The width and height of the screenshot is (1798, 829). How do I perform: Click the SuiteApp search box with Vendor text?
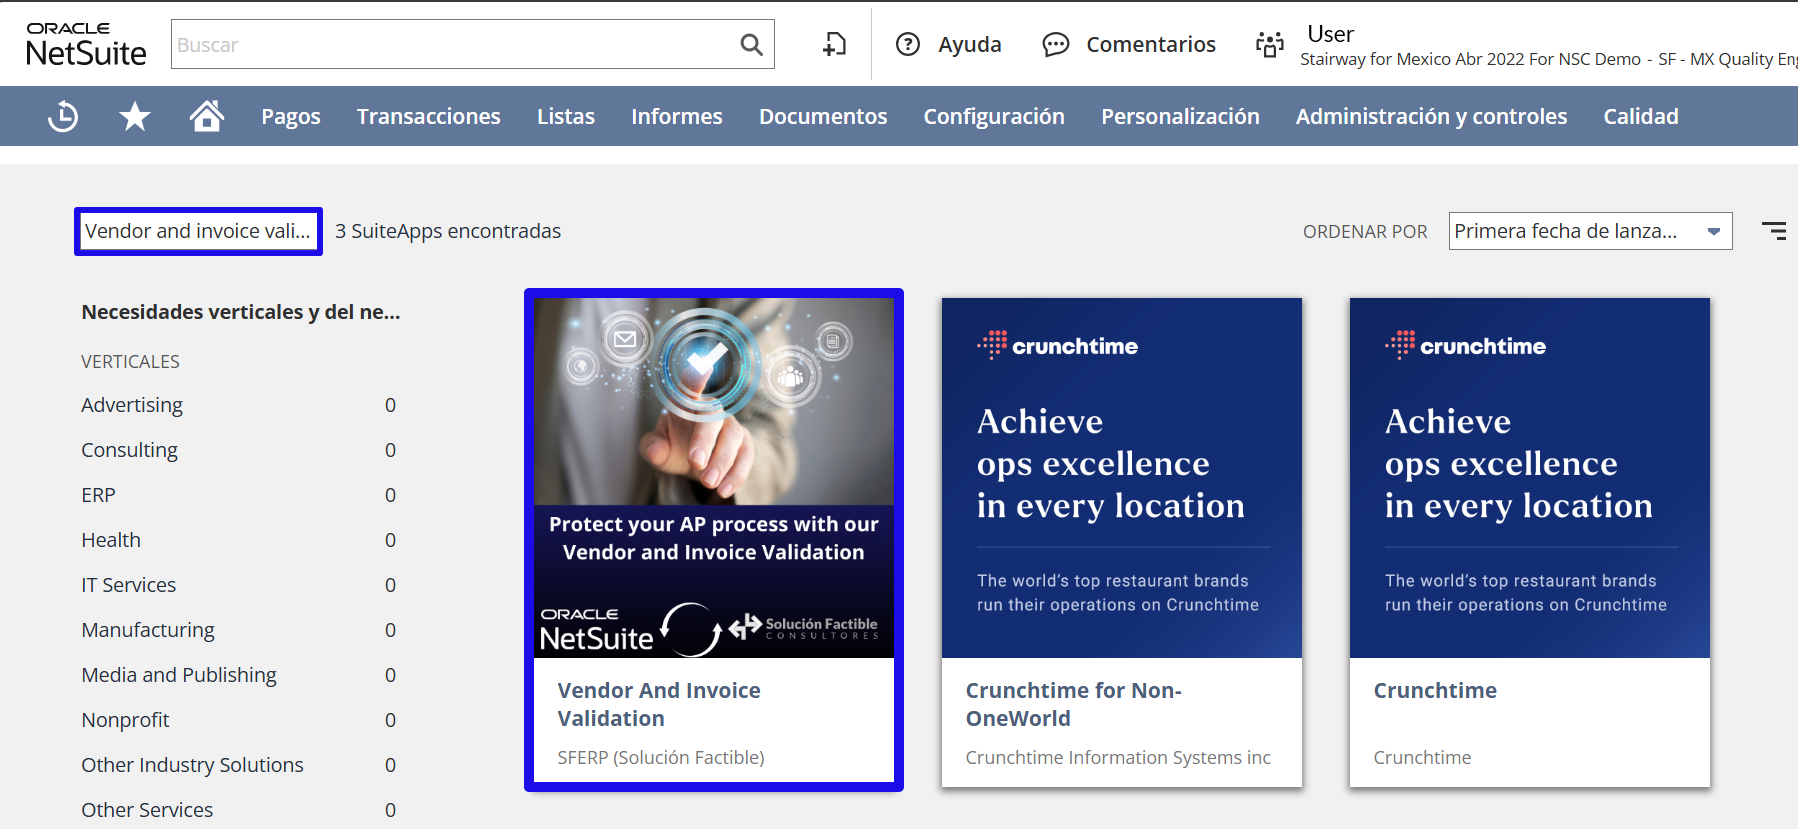198,231
